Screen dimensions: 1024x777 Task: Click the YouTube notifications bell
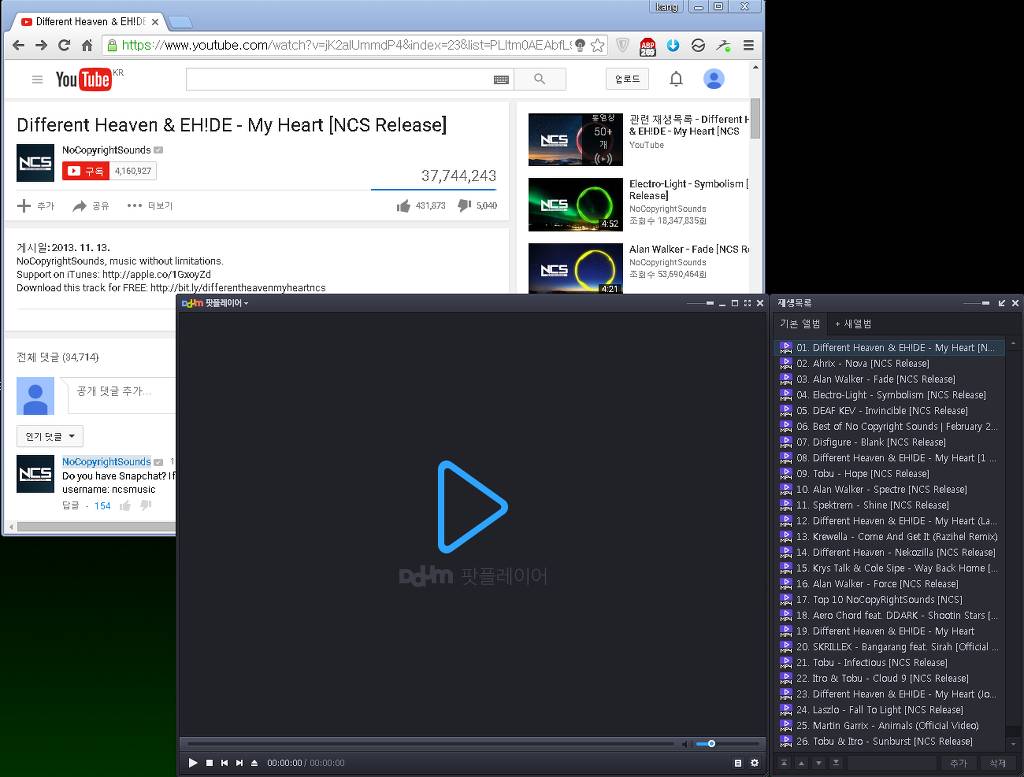676,79
